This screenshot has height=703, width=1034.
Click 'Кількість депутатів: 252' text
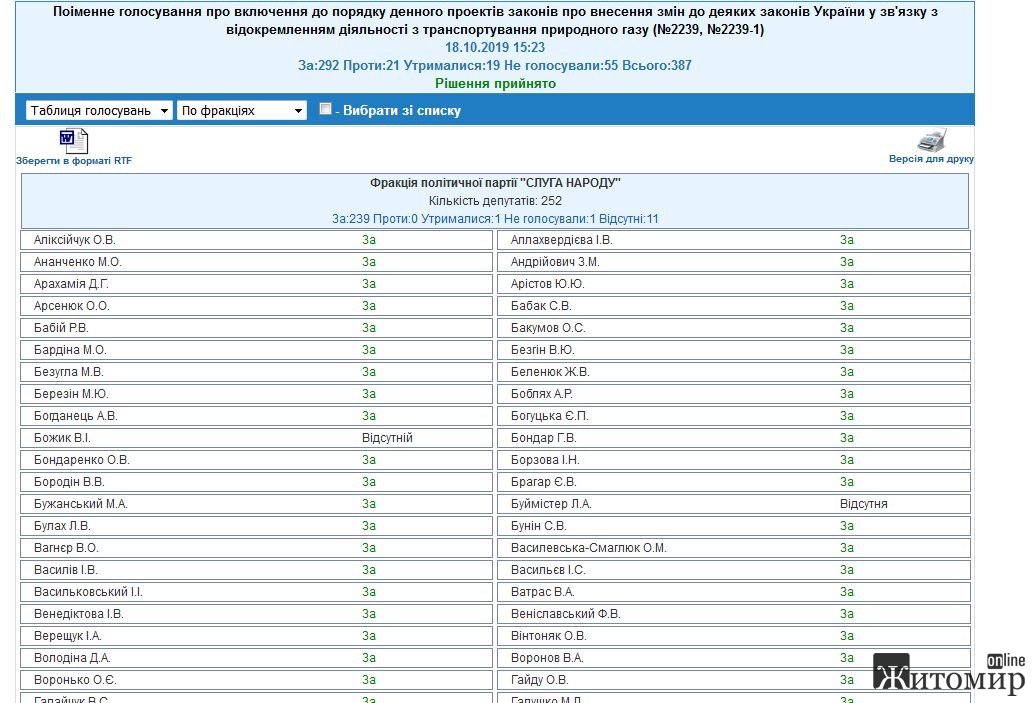point(495,200)
